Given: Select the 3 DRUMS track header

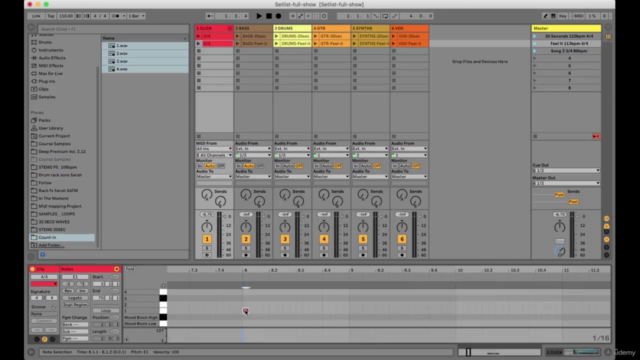Looking at the screenshot, I should pyautogui.click(x=292, y=28).
